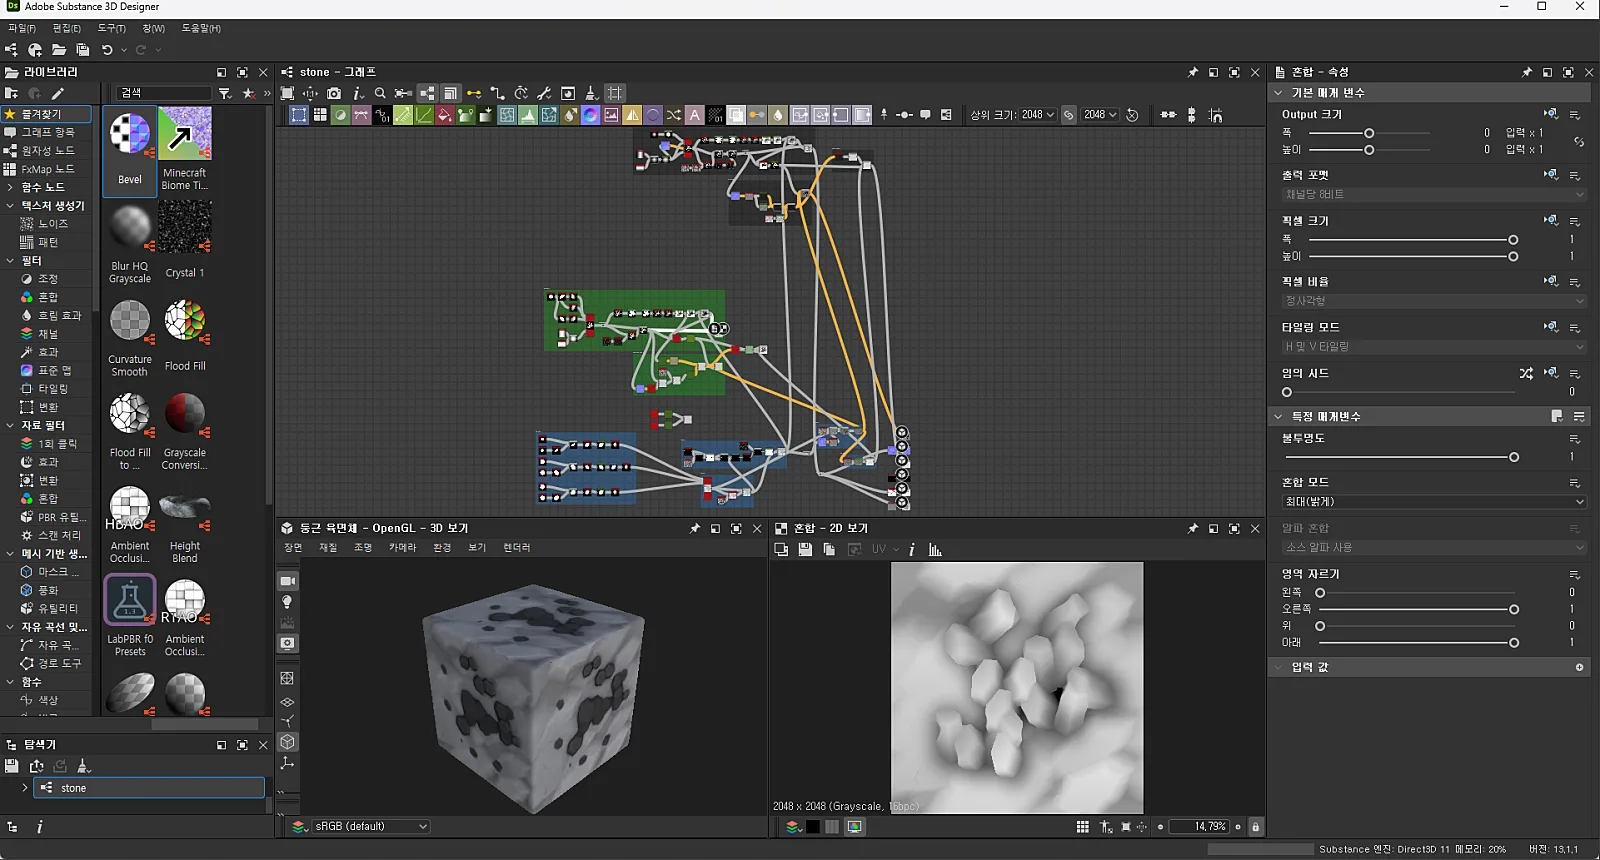Viewport: 1600px width, 860px height.
Task: Expand the stone package in explorer tree
Action: coord(24,788)
